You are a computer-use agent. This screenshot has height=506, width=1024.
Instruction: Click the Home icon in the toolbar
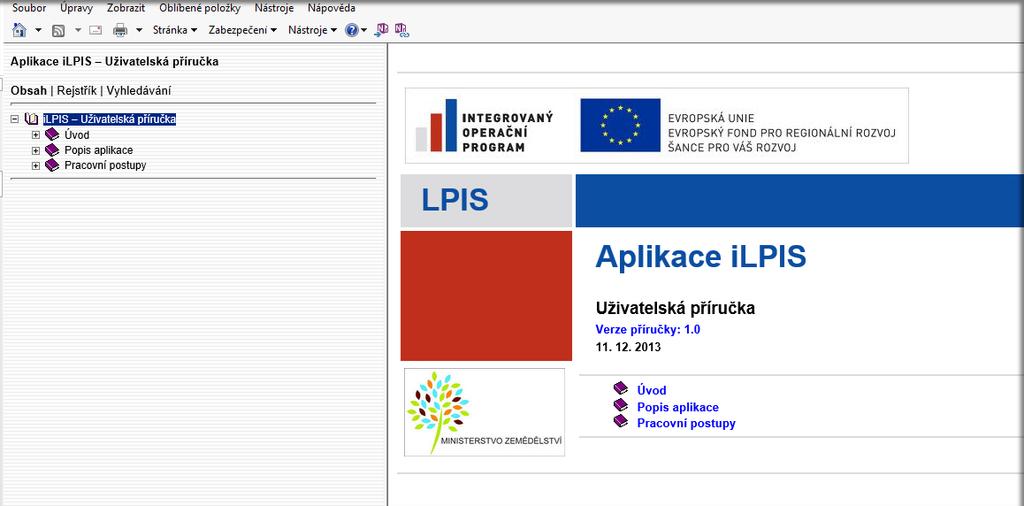click(20, 30)
